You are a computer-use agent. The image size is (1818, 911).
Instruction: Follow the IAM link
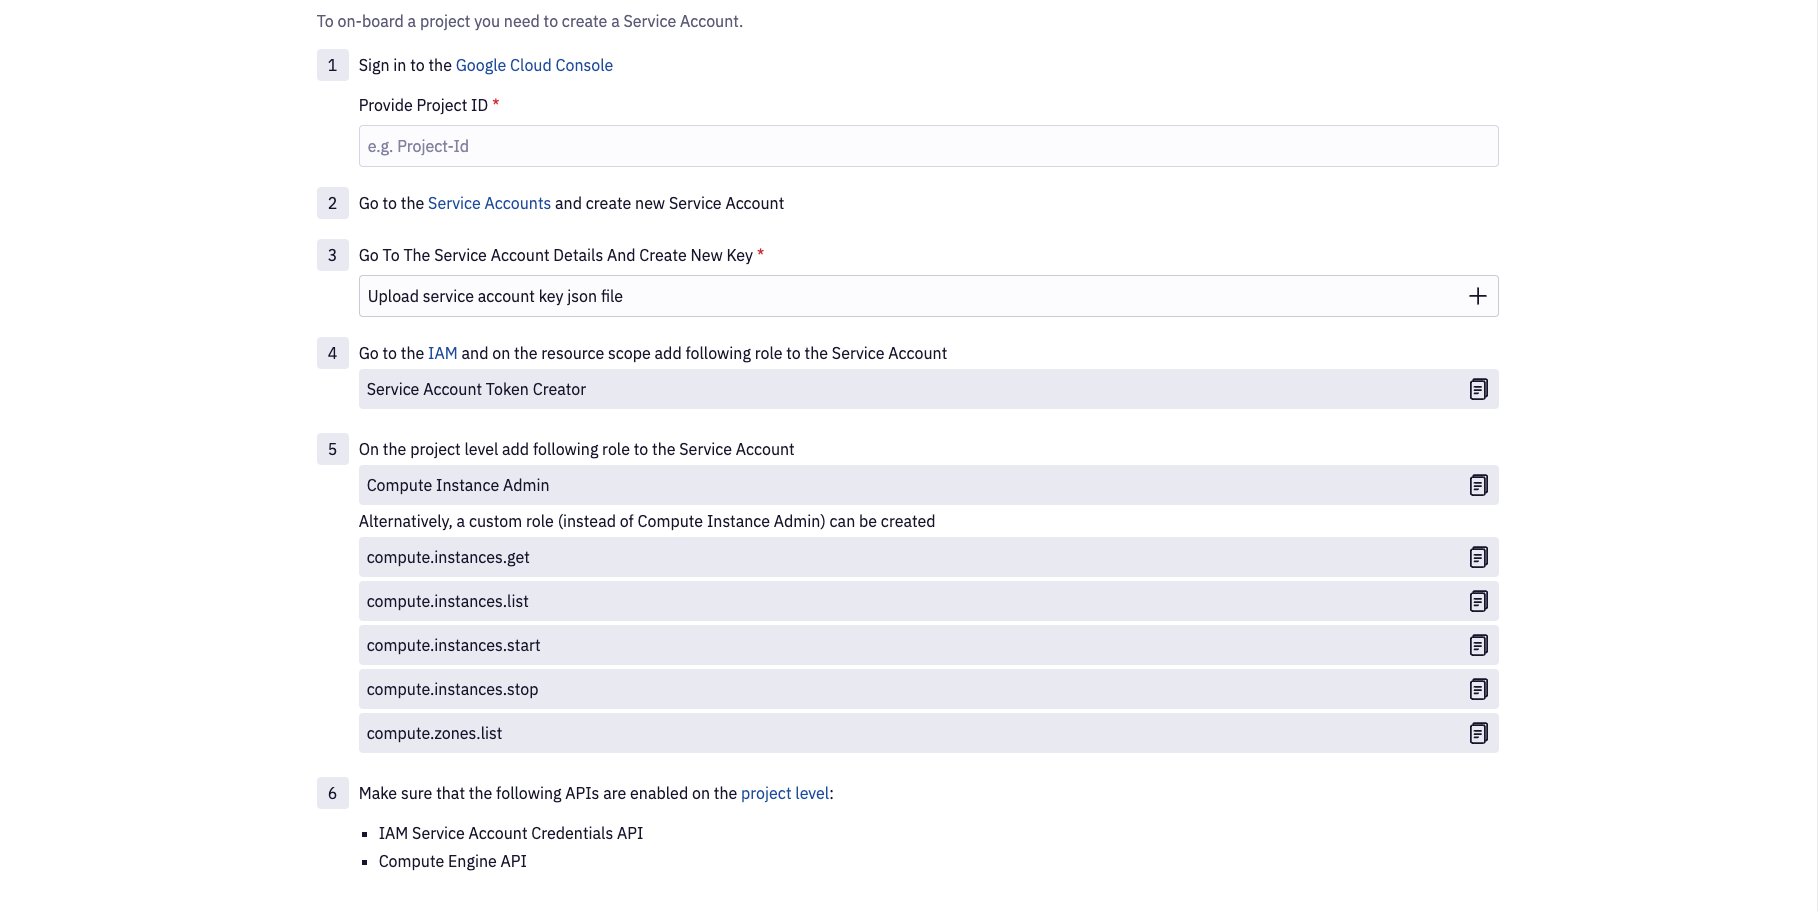tap(442, 353)
